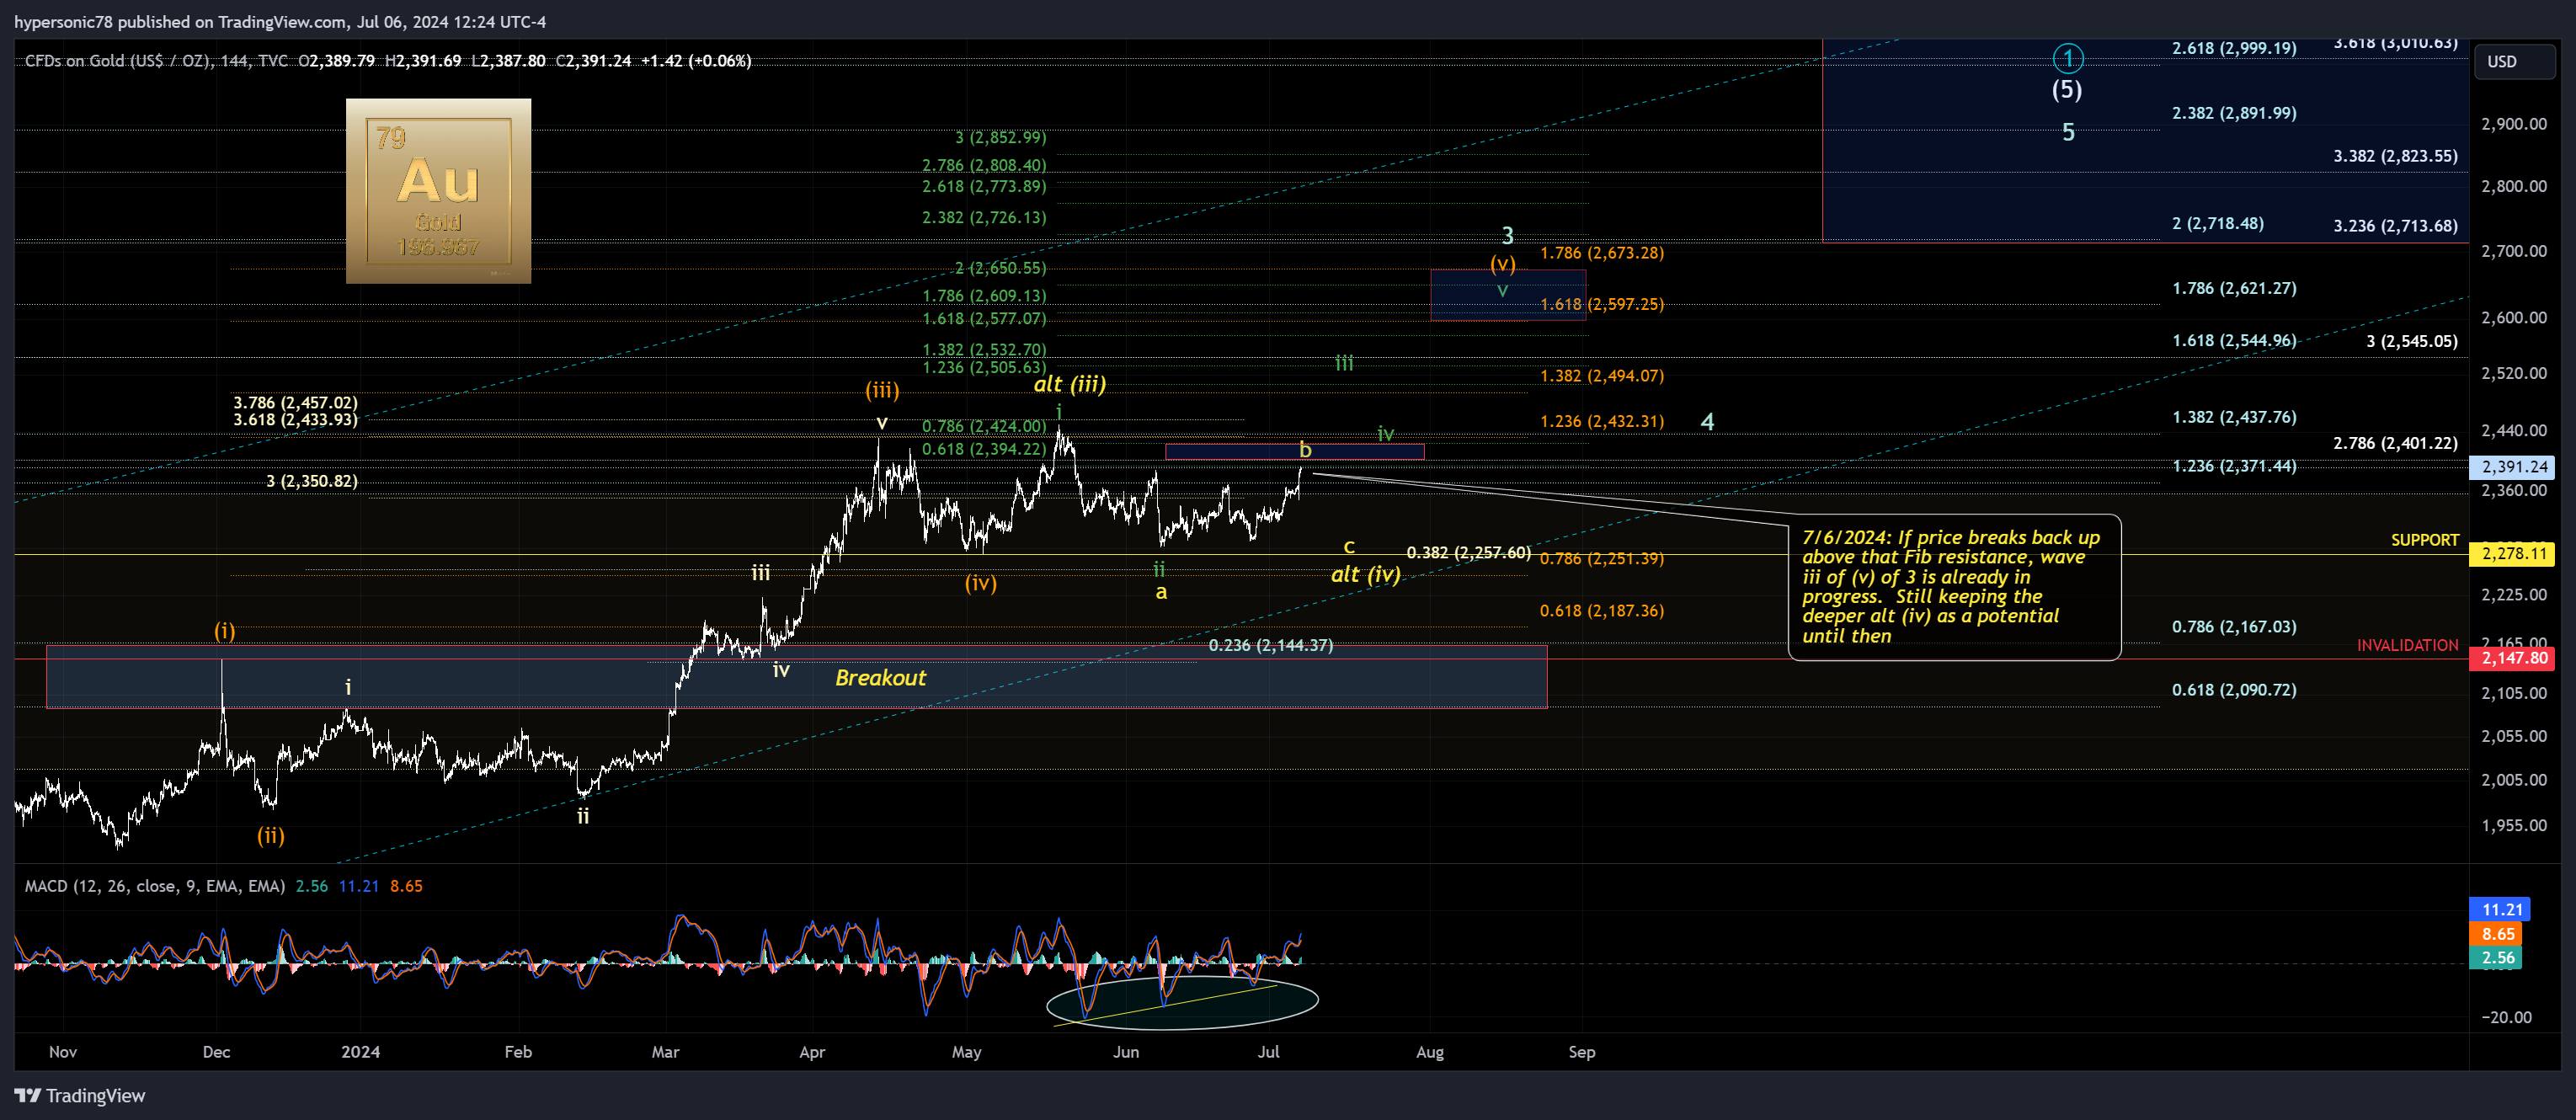Click the orange (i) wave label
Screen dimensions: 2576x1120
click(x=224, y=631)
